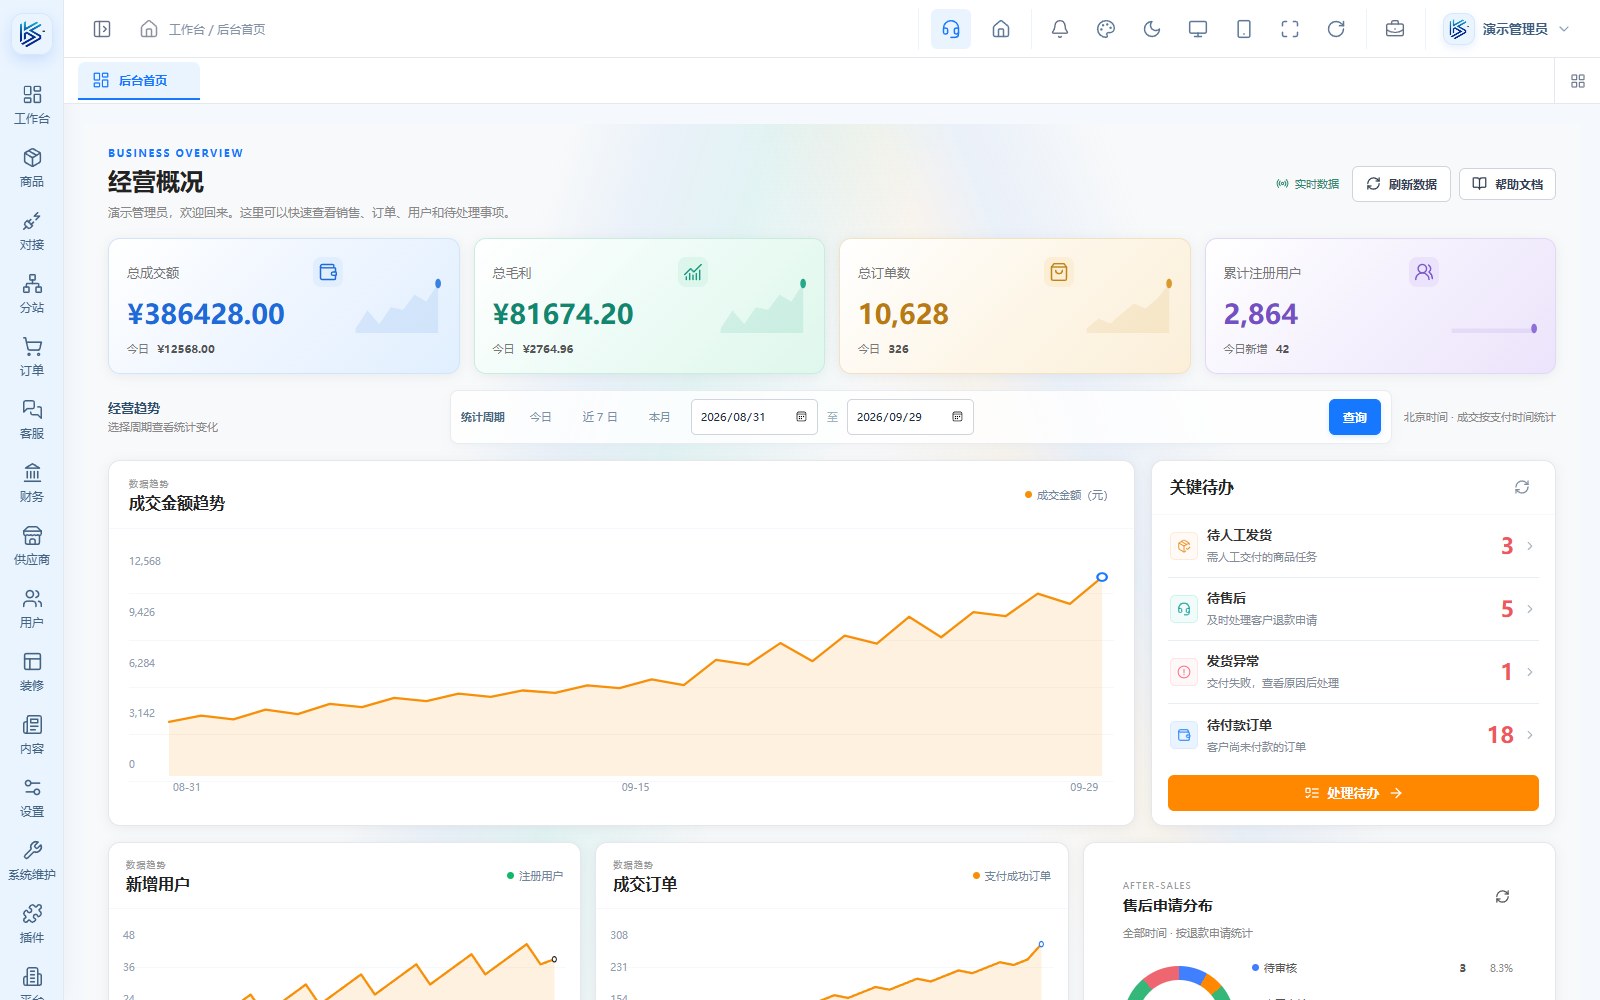Open the theme palette icon

click(x=1106, y=29)
